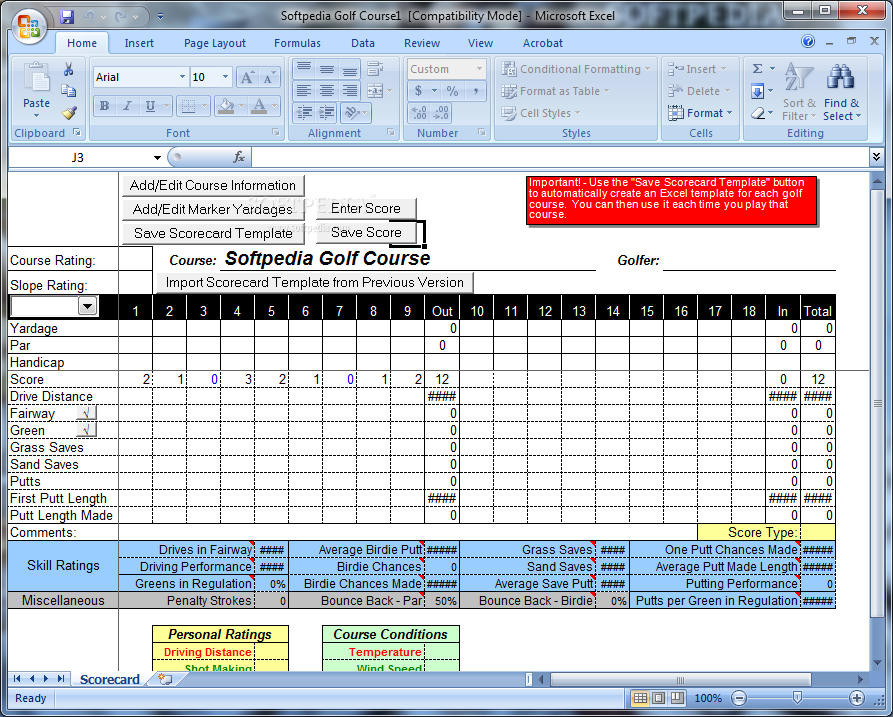Viewport: 893px width, 717px height.
Task: Toggle Underline formatting
Action: point(150,106)
